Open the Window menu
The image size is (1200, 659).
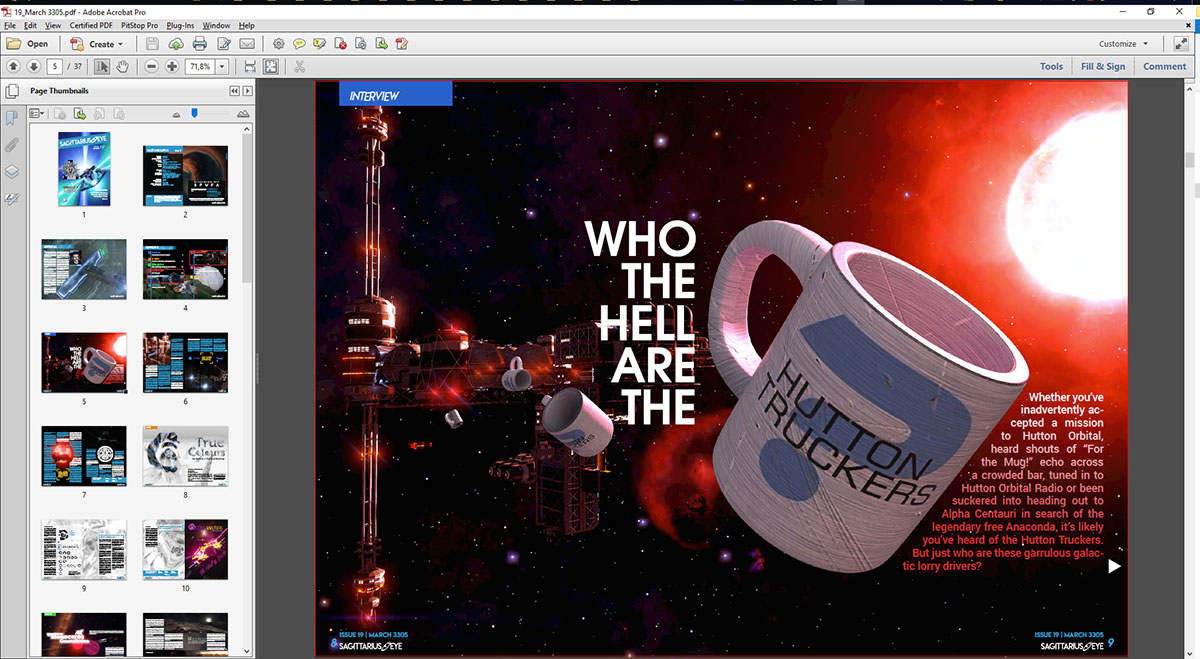coord(216,25)
